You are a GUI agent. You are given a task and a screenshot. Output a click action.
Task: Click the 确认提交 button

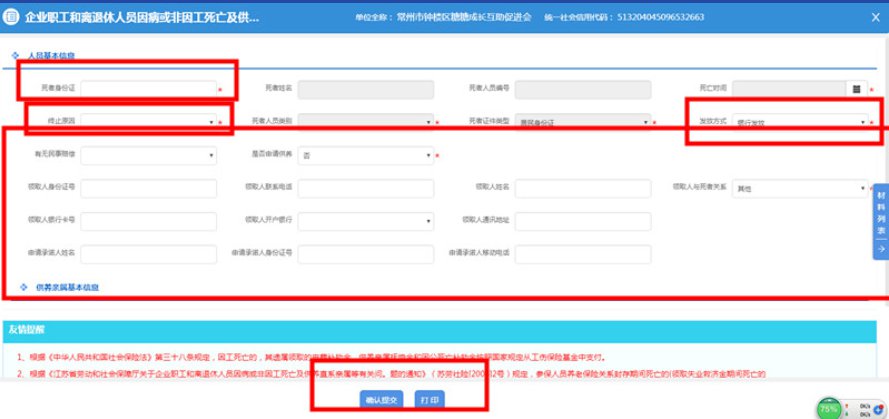tap(381, 400)
